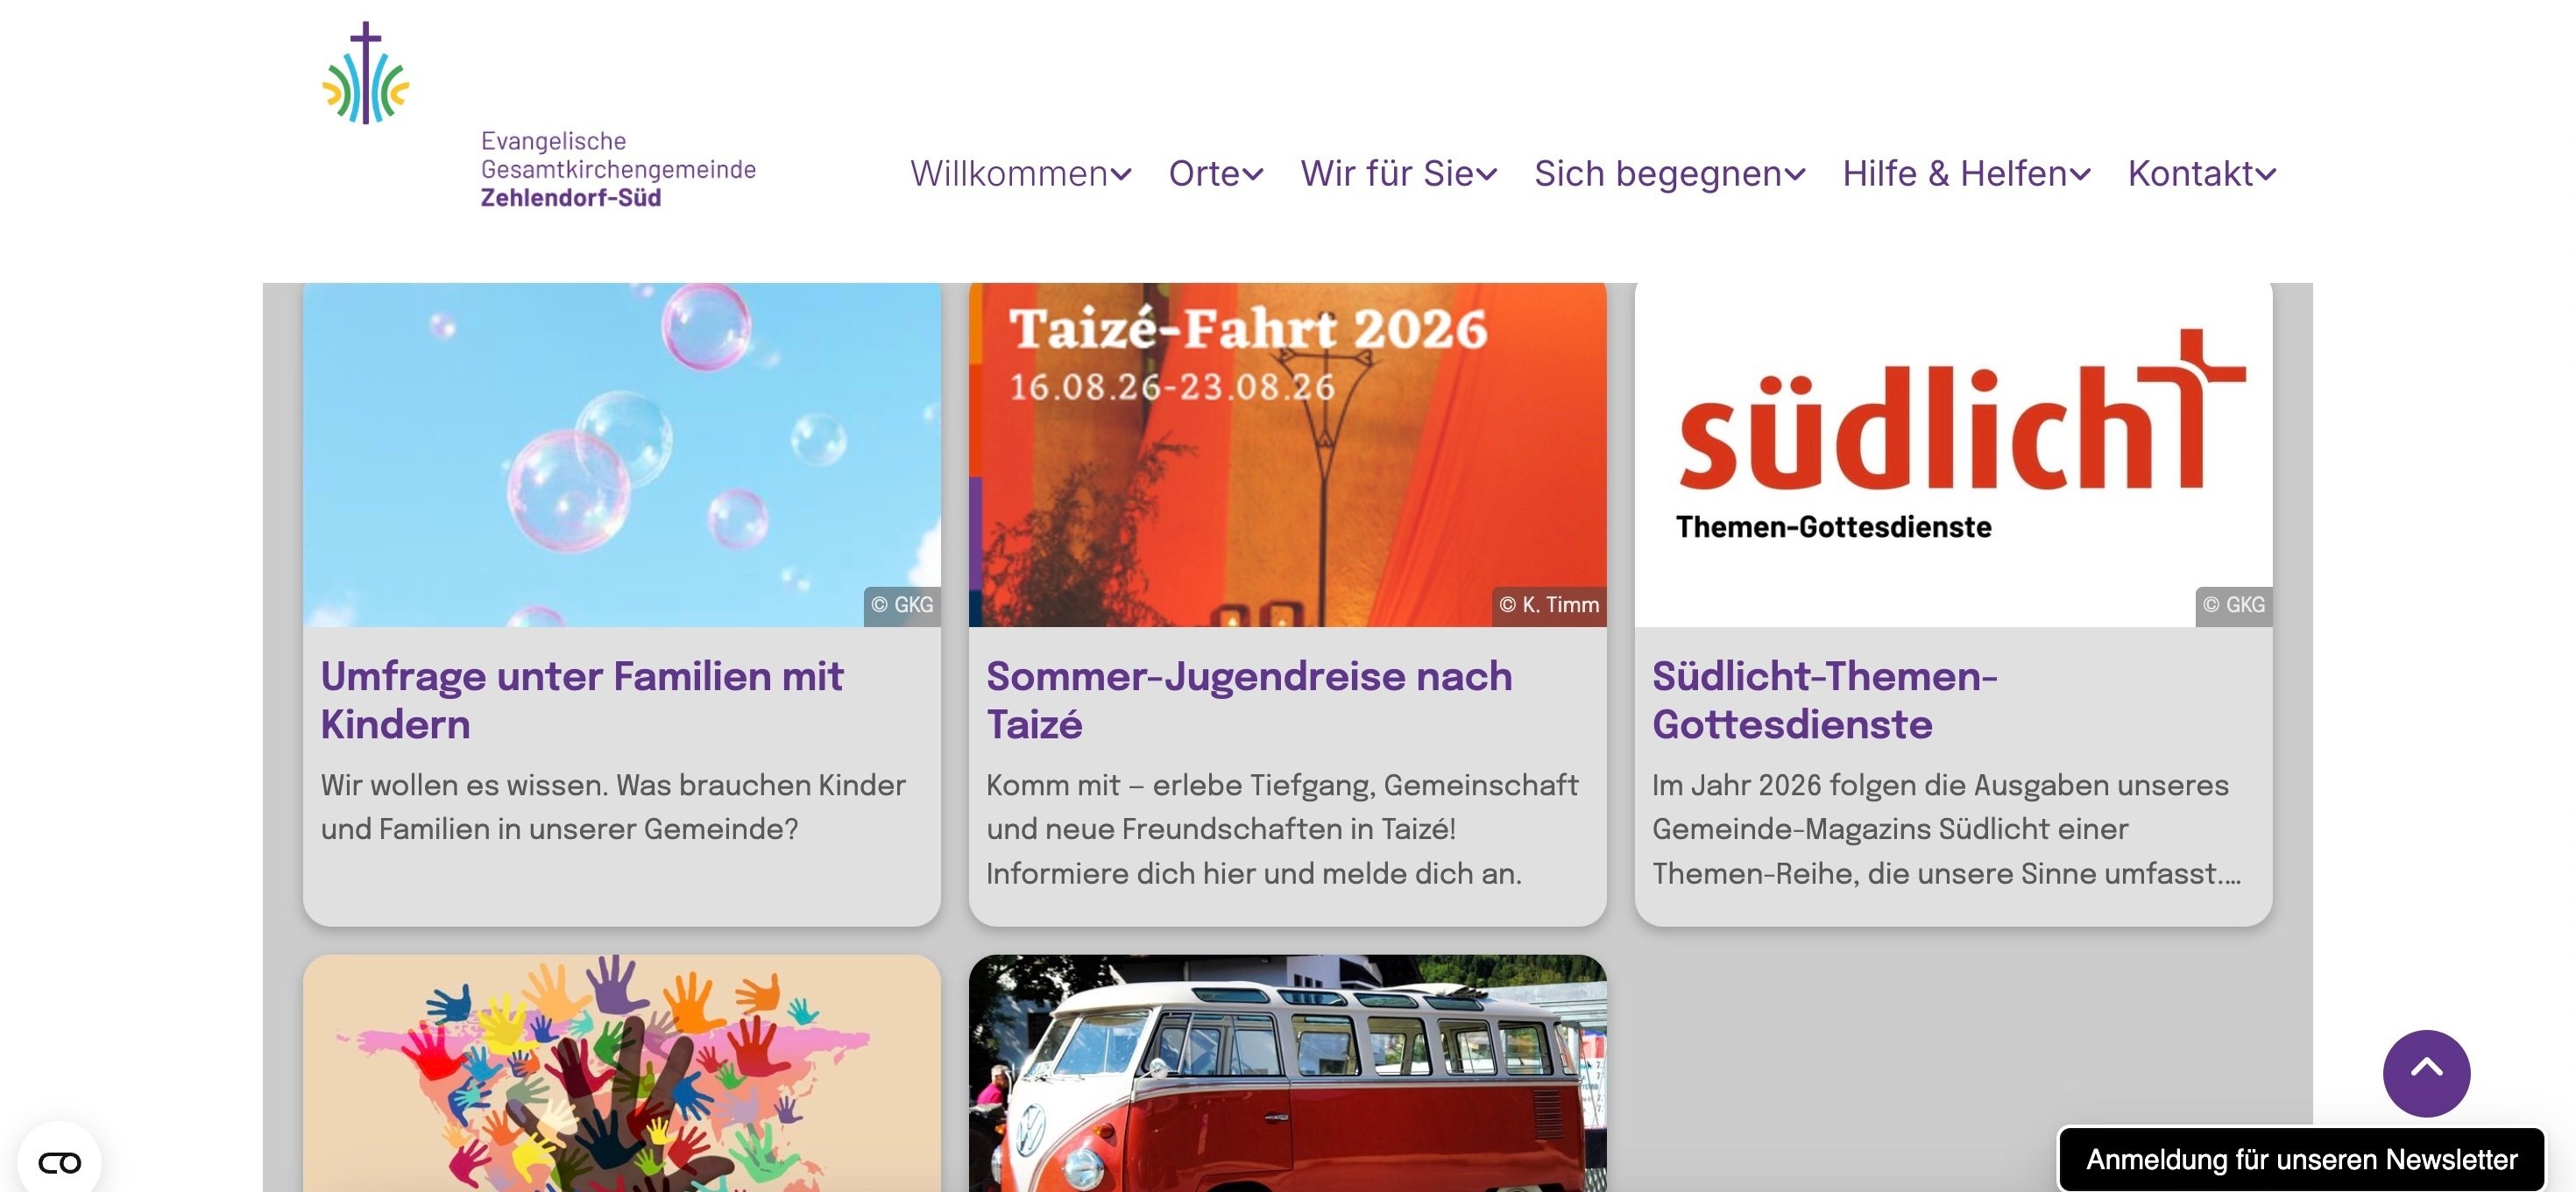The width and height of the screenshot is (2576, 1192).
Task: Click the südlicht Themen-Gottesdienste logo image
Action: (x=1953, y=455)
